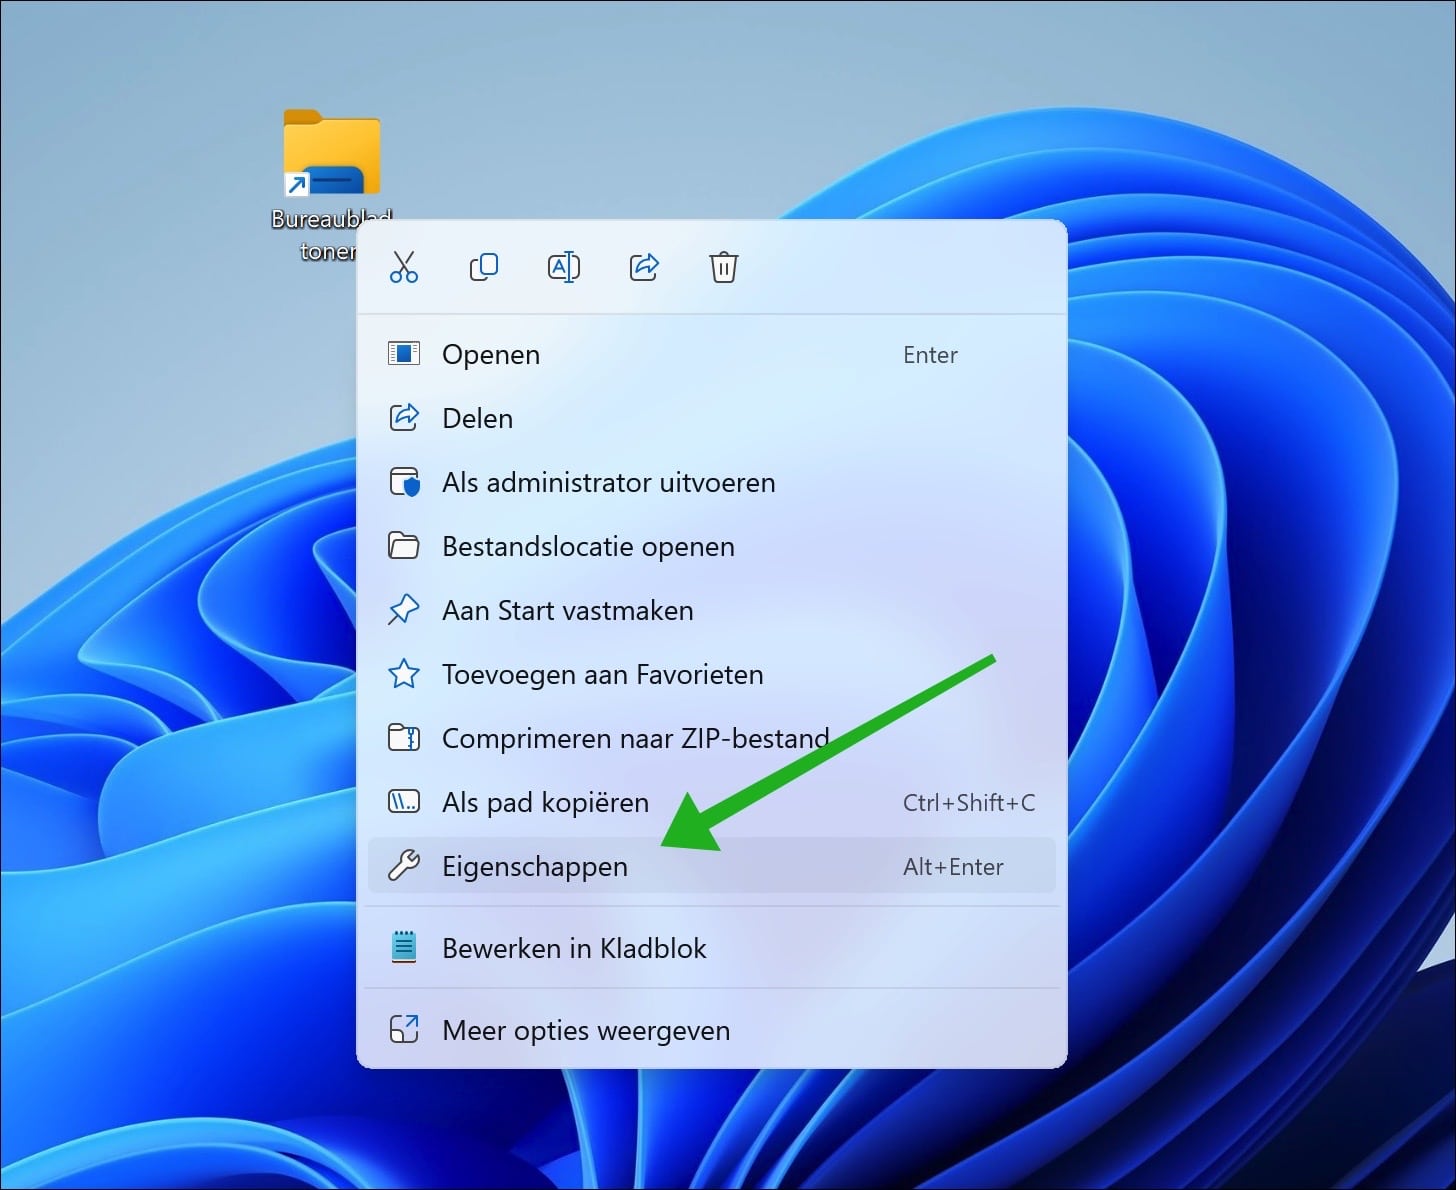Choose Aan Start vastmaken
Image resolution: width=1456 pixels, height=1190 pixels.
[x=567, y=610]
